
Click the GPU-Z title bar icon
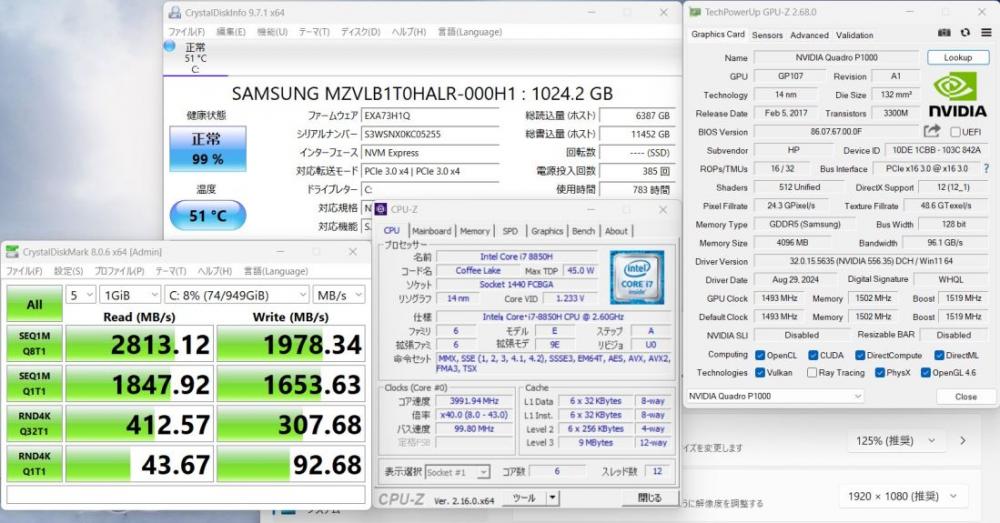tap(695, 12)
